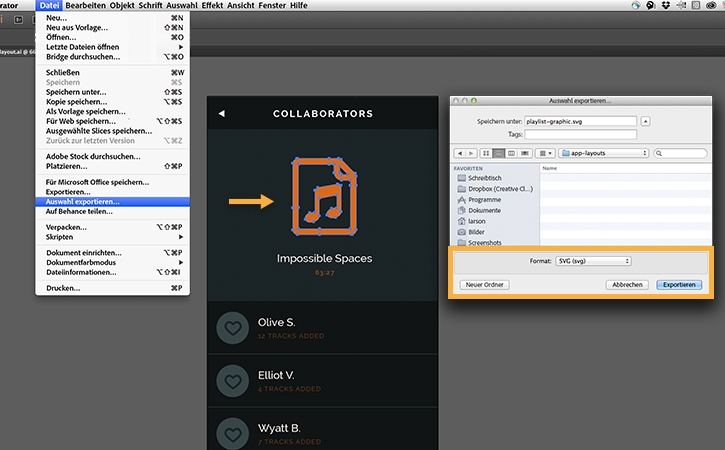Choose Auswahl exportieren... from the menu

[x=112, y=202]
